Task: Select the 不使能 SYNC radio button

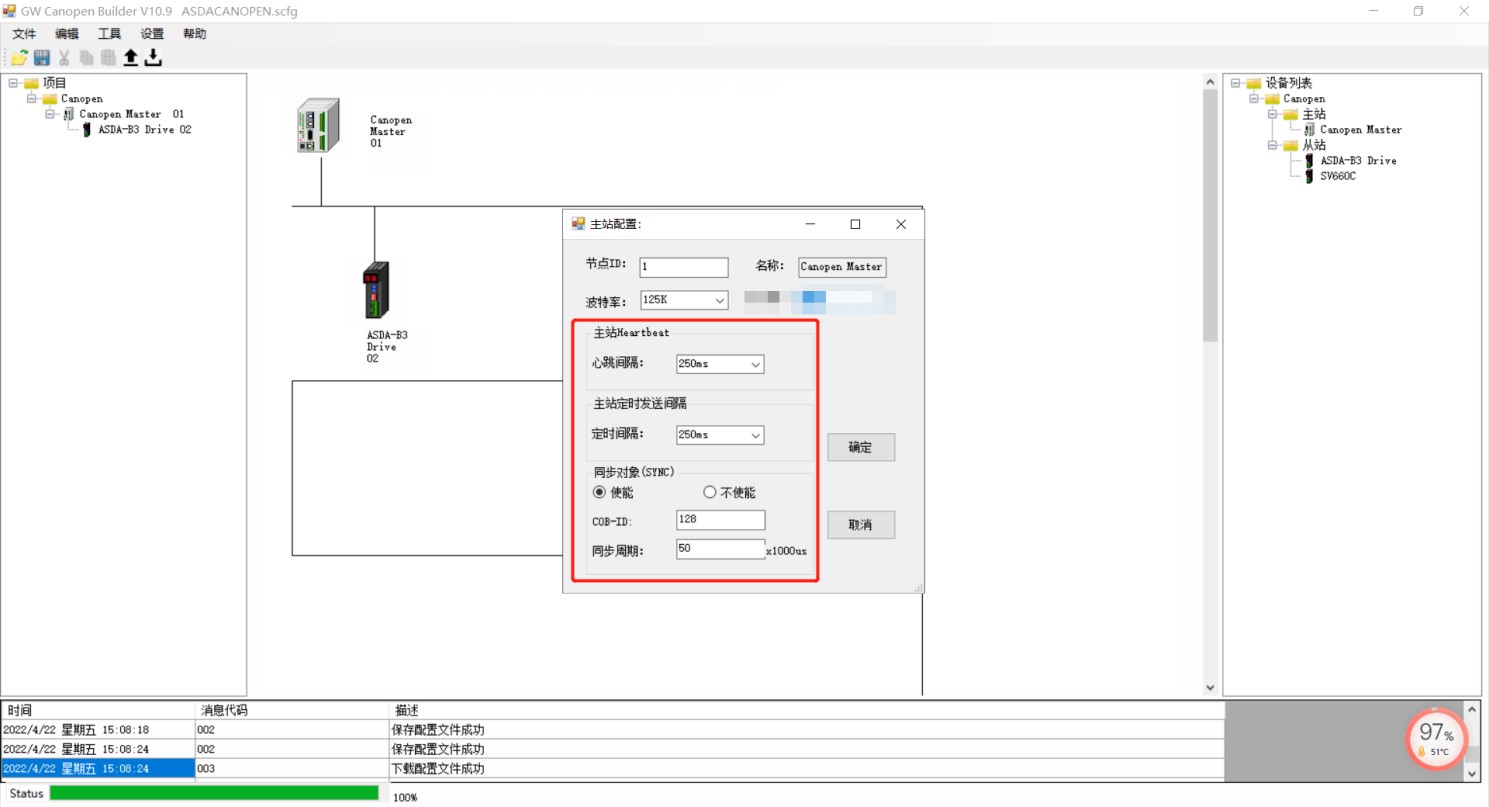Action: pos(710,492)
